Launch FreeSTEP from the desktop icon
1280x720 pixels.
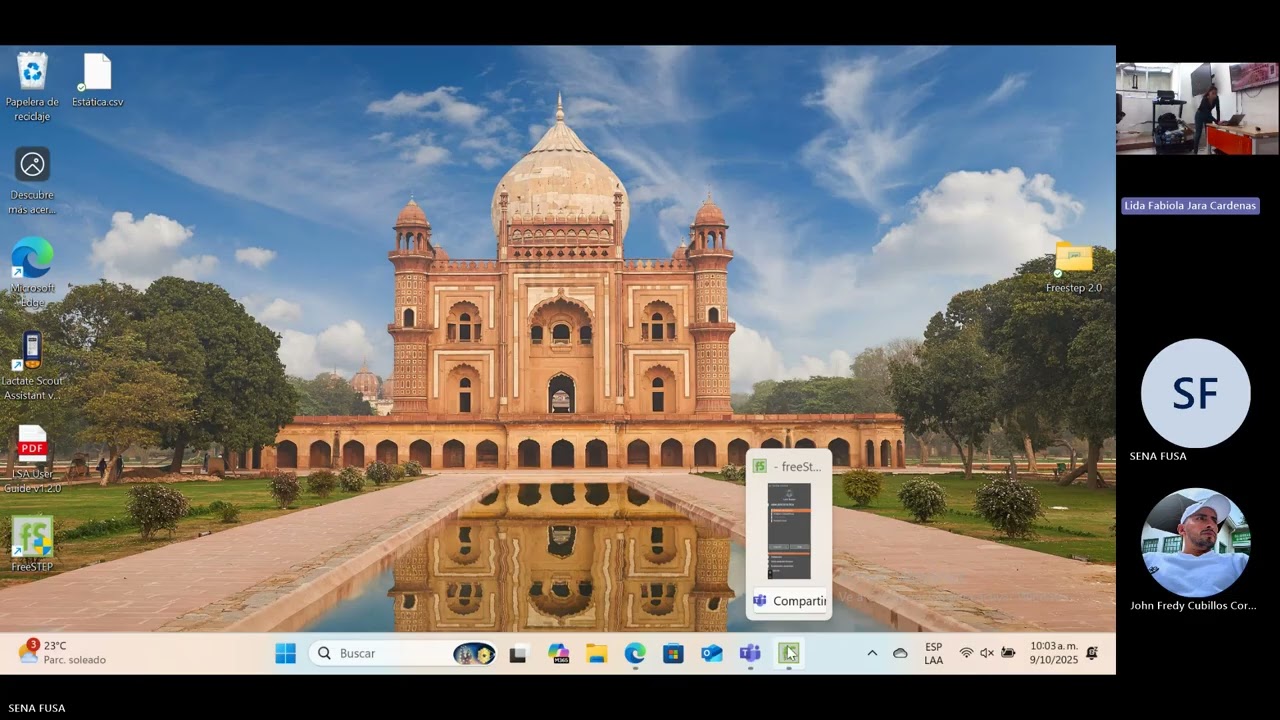pos(32,544)
